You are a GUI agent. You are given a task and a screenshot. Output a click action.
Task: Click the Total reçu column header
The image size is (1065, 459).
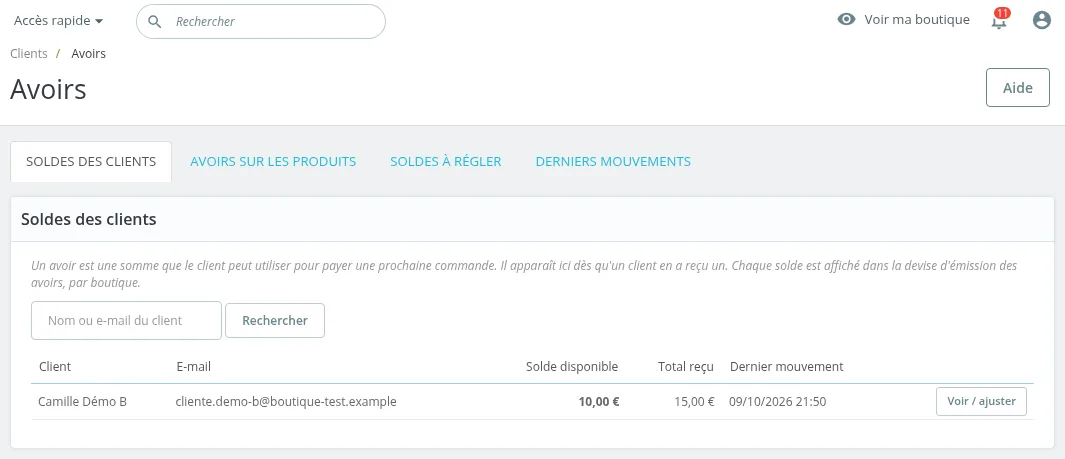tap(686, 367)
